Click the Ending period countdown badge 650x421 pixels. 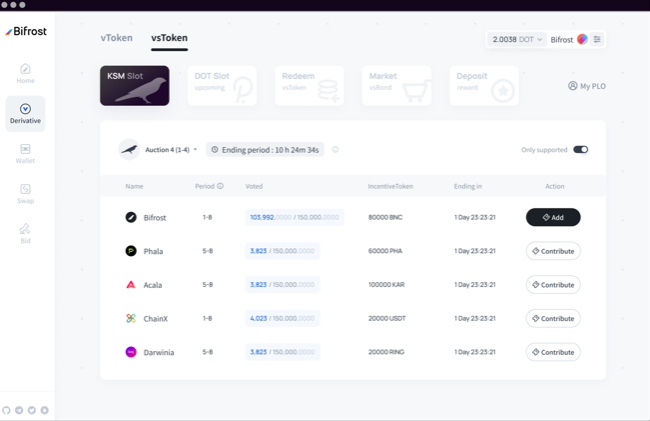[x=265, y=150]
